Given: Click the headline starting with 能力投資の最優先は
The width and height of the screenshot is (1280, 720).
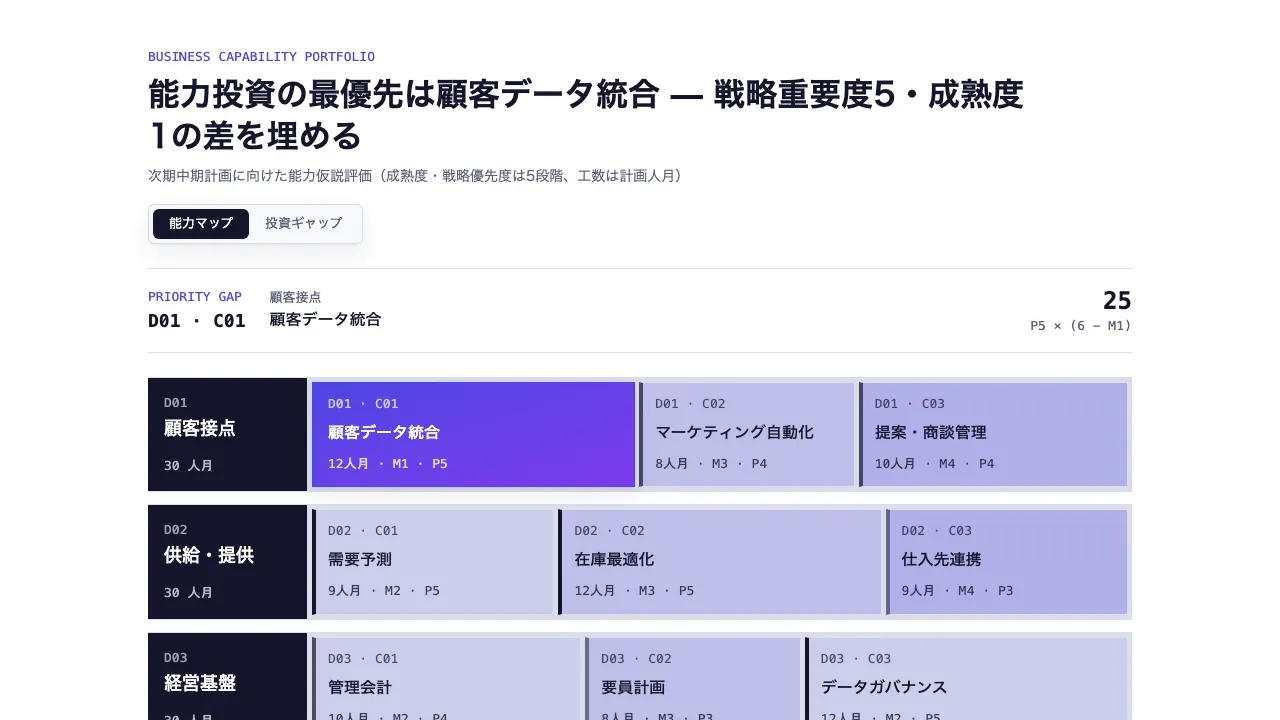Looking at the screenshot, I should pos(586,114).
